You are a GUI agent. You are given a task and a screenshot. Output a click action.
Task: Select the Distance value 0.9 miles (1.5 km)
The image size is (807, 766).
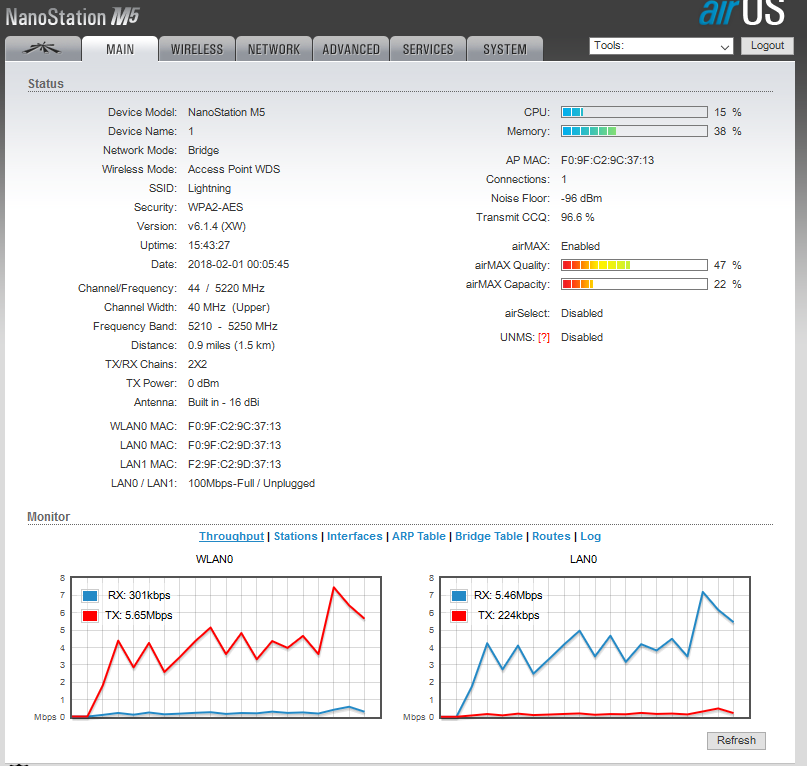[x=232, y=345]
